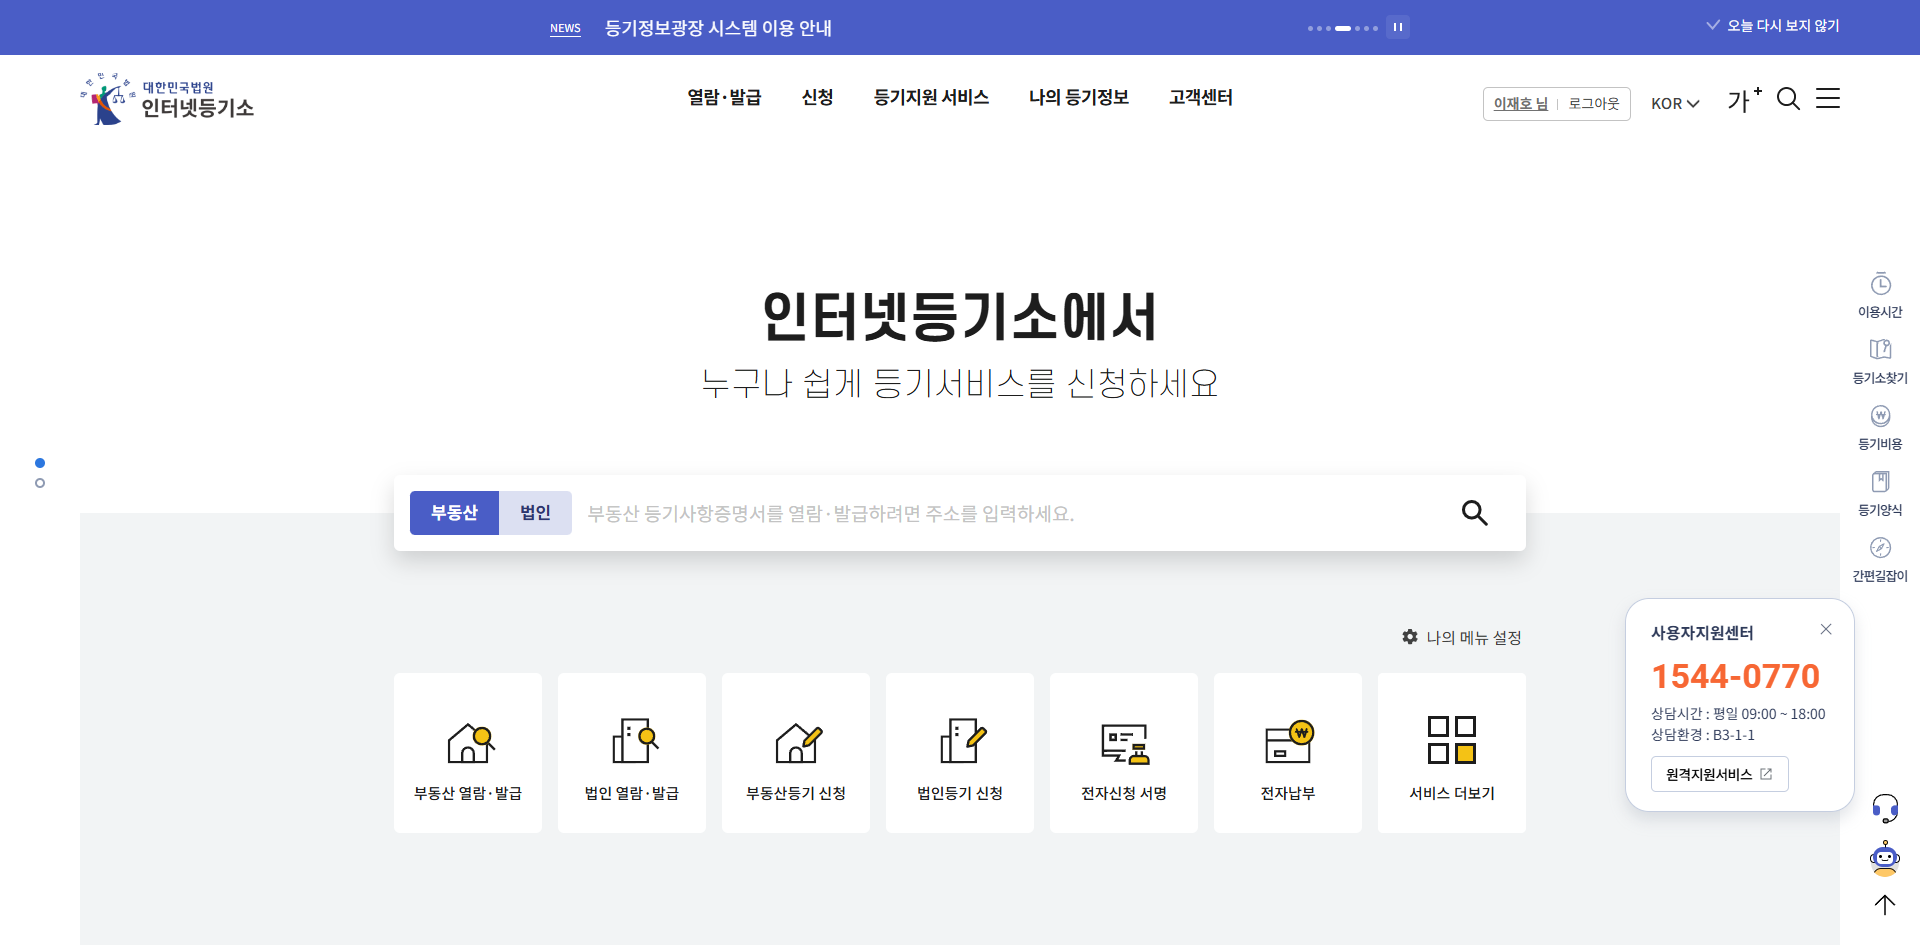This screenshot has width=1920, height=945.
Task: Open the 등기지원 서비스 menu
Action: pos(930,97)
